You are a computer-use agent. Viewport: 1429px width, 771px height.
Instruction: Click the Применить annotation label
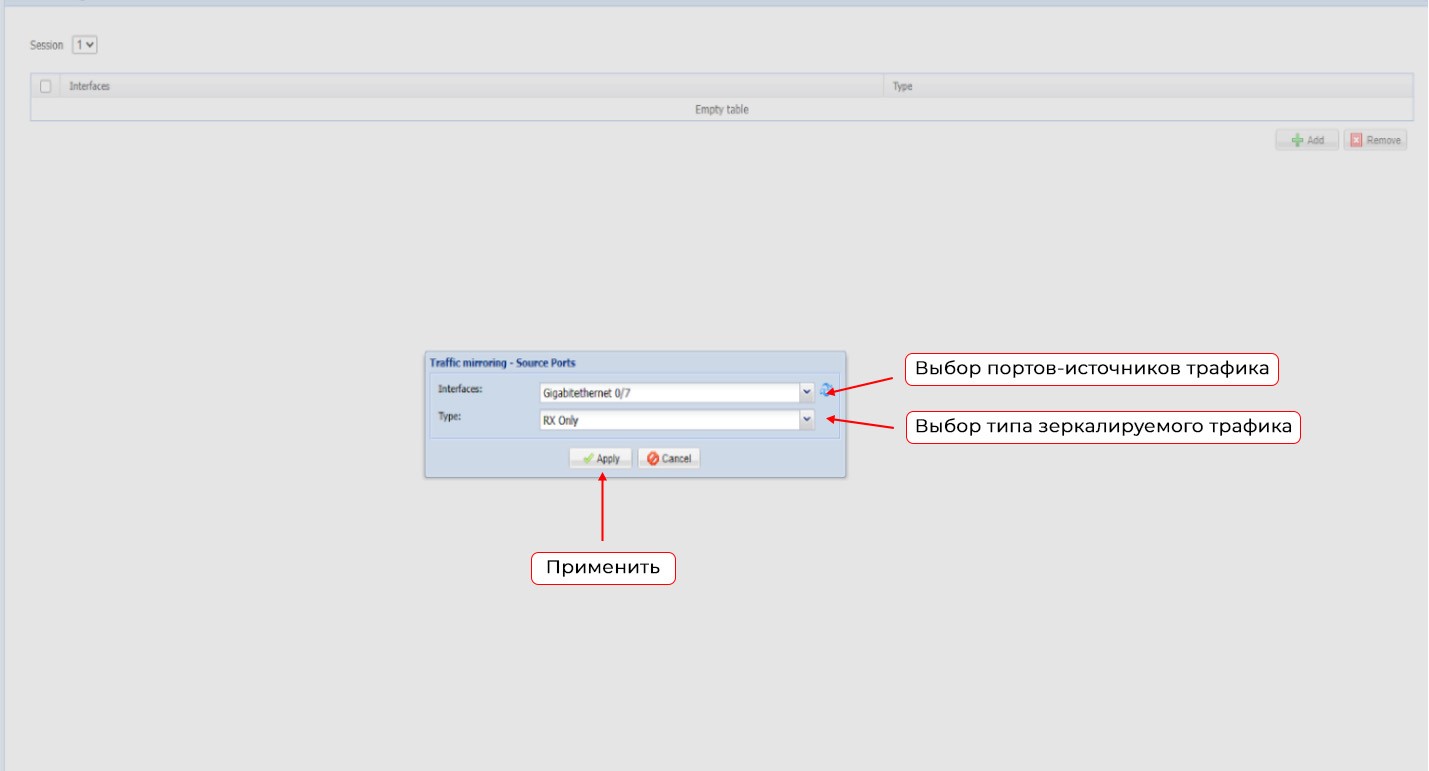point(603,568)
